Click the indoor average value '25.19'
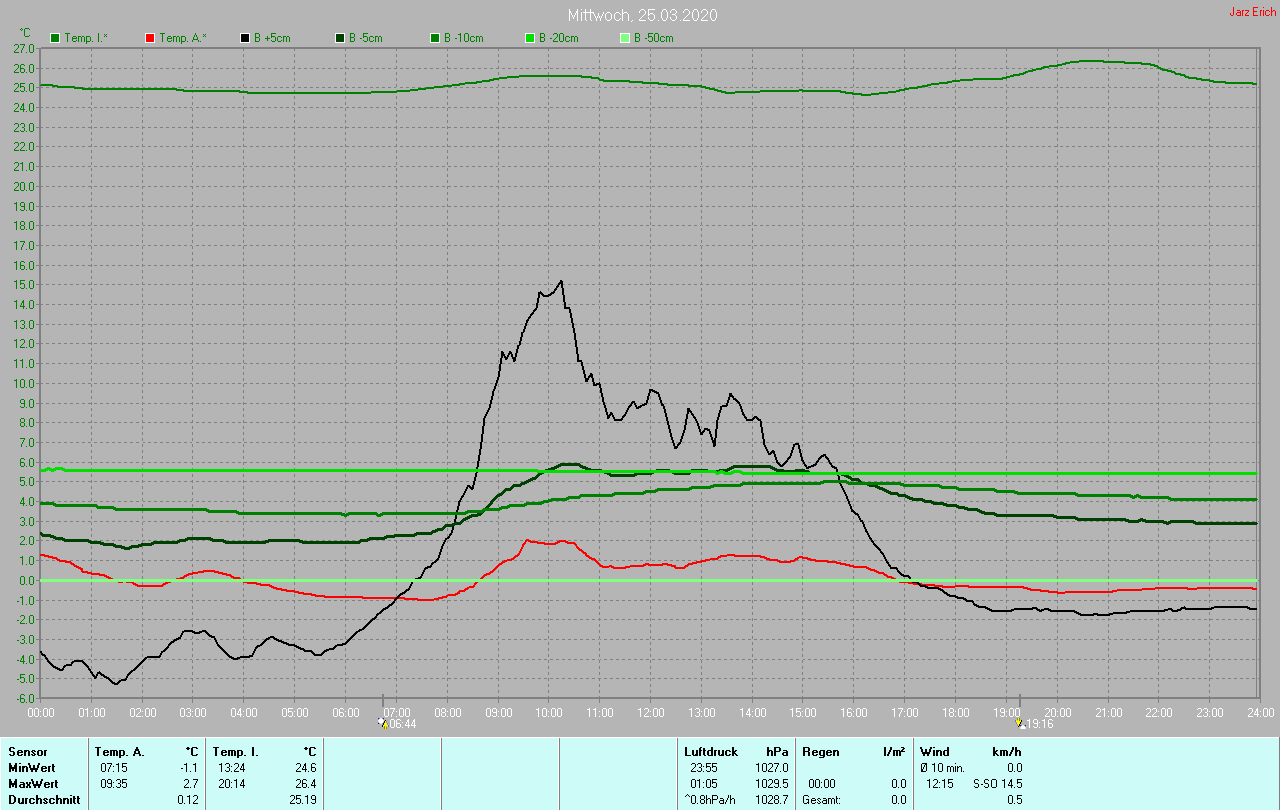 302,799
